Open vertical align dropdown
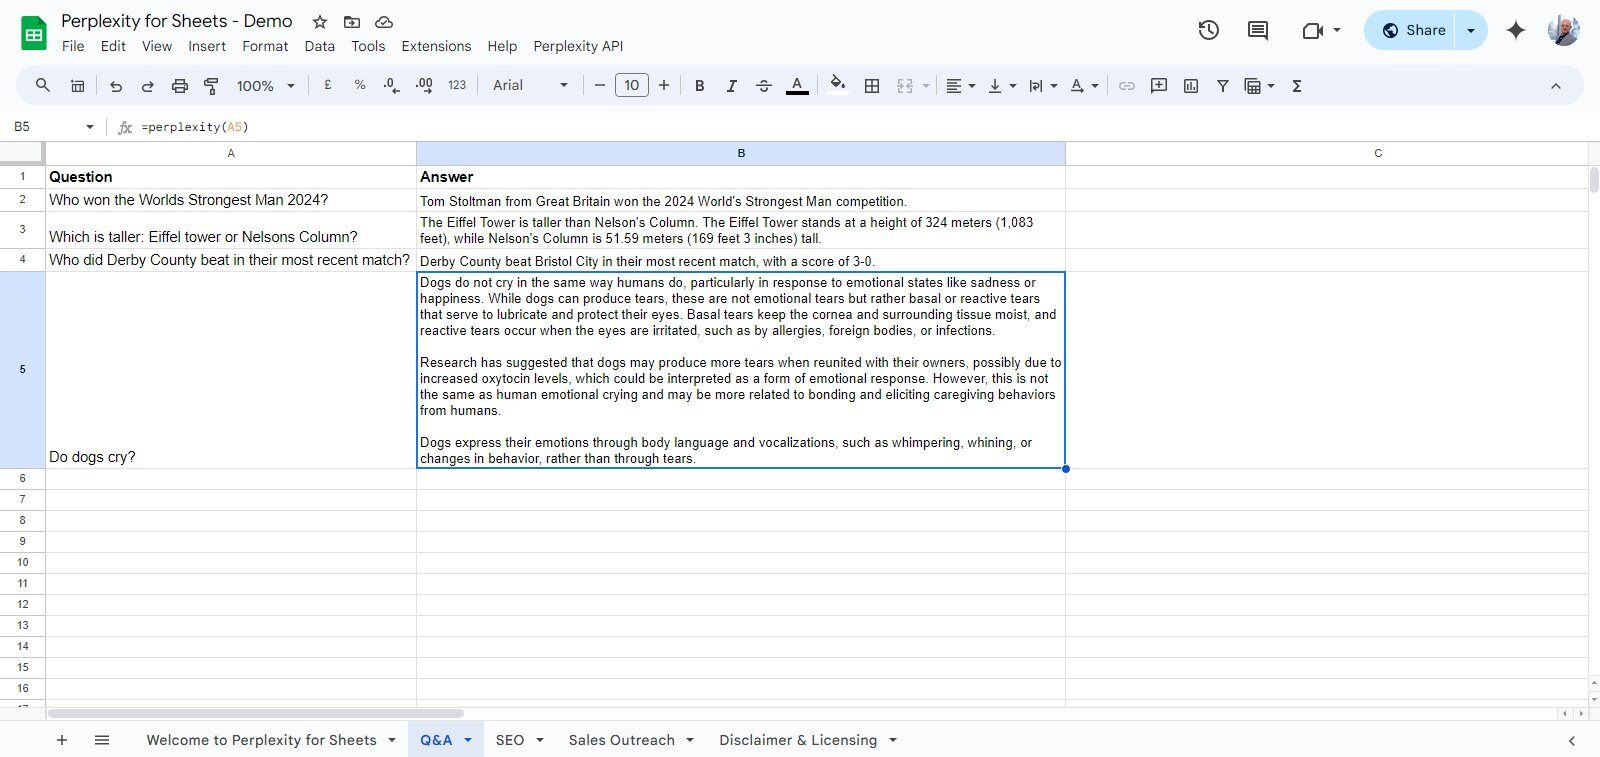 [x=1001, y=86]
